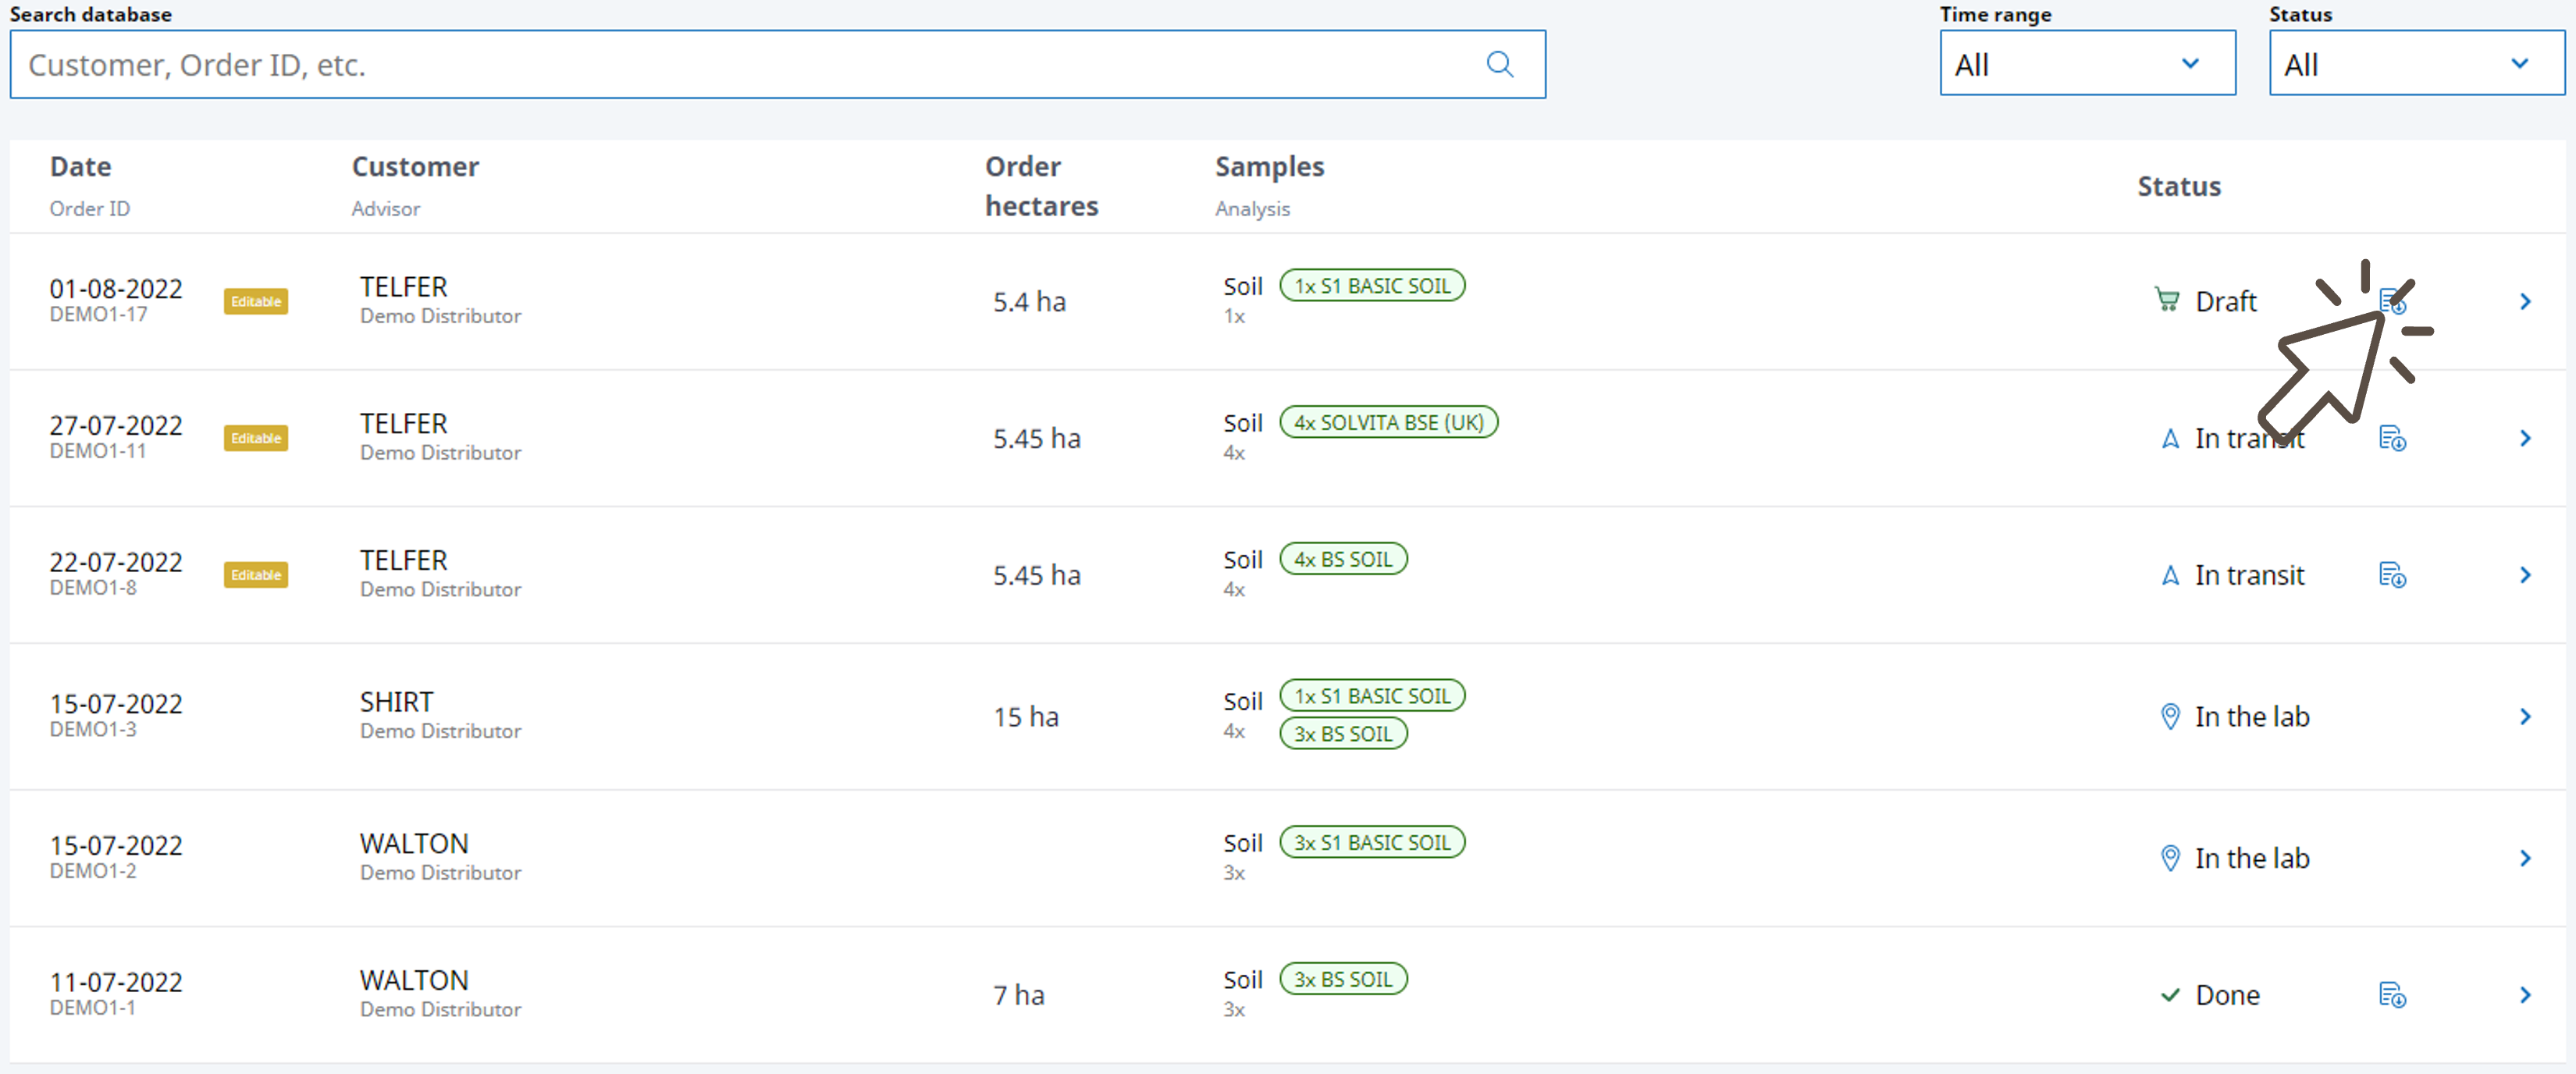Expand order DEMO1-3 with chevron arrow
2576x1074 pixels.
tap(2525, 716)
